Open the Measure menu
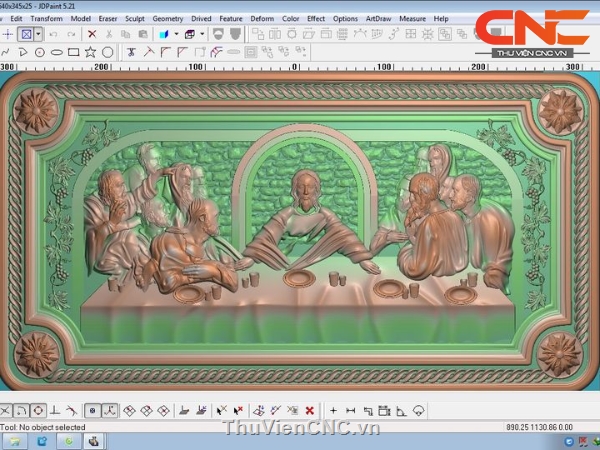600x450 pixels. point(412,18)
